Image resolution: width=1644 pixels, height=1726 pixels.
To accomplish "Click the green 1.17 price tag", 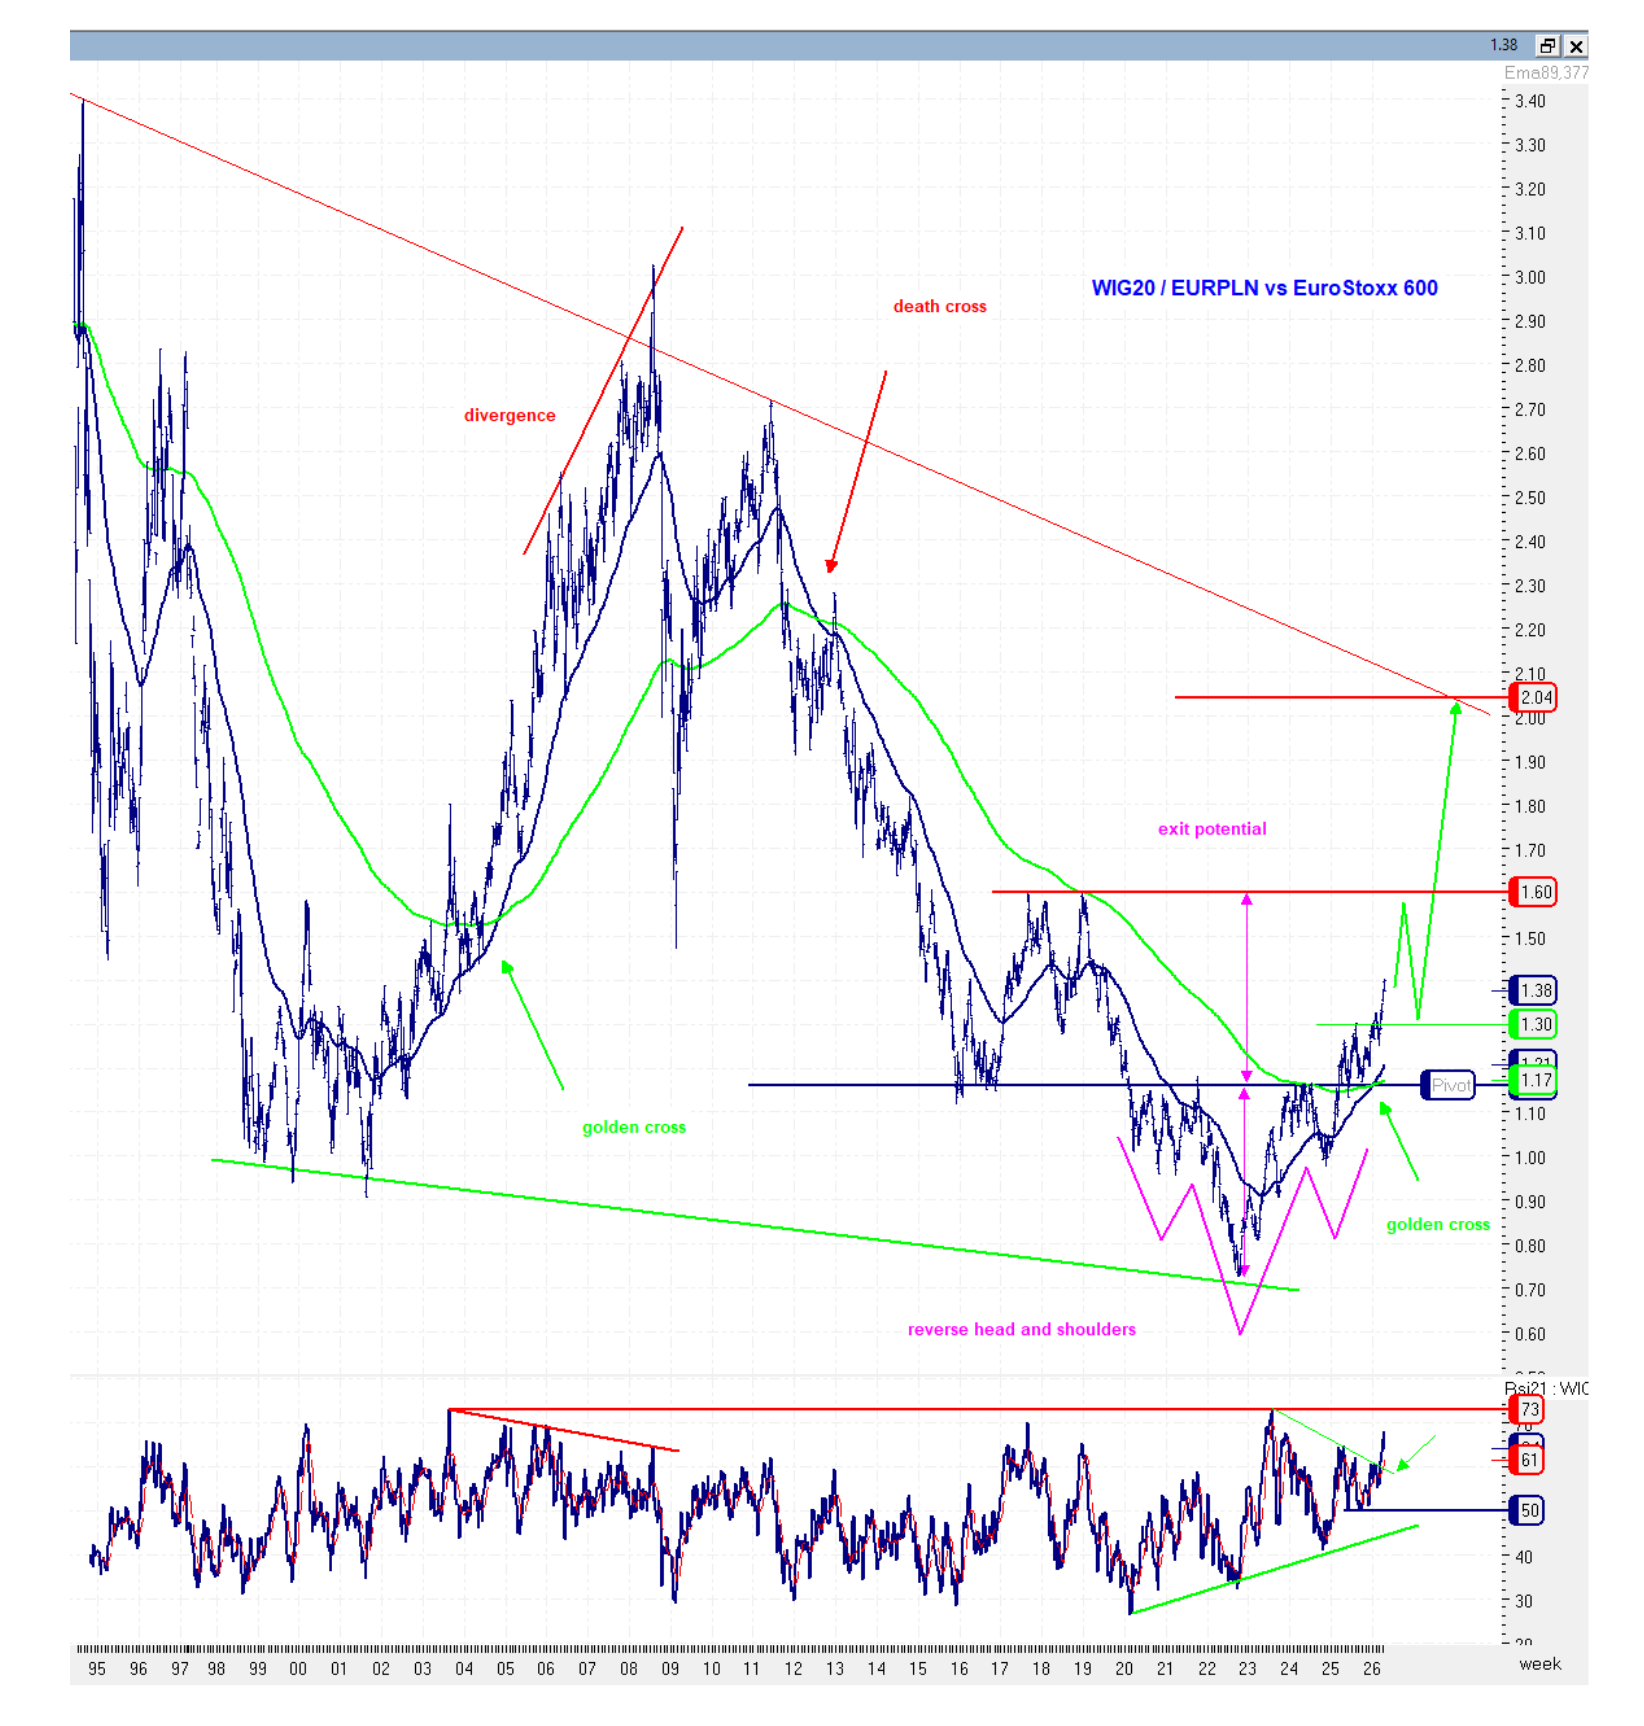I will pyautogui.click(x=1534, y=1080).
